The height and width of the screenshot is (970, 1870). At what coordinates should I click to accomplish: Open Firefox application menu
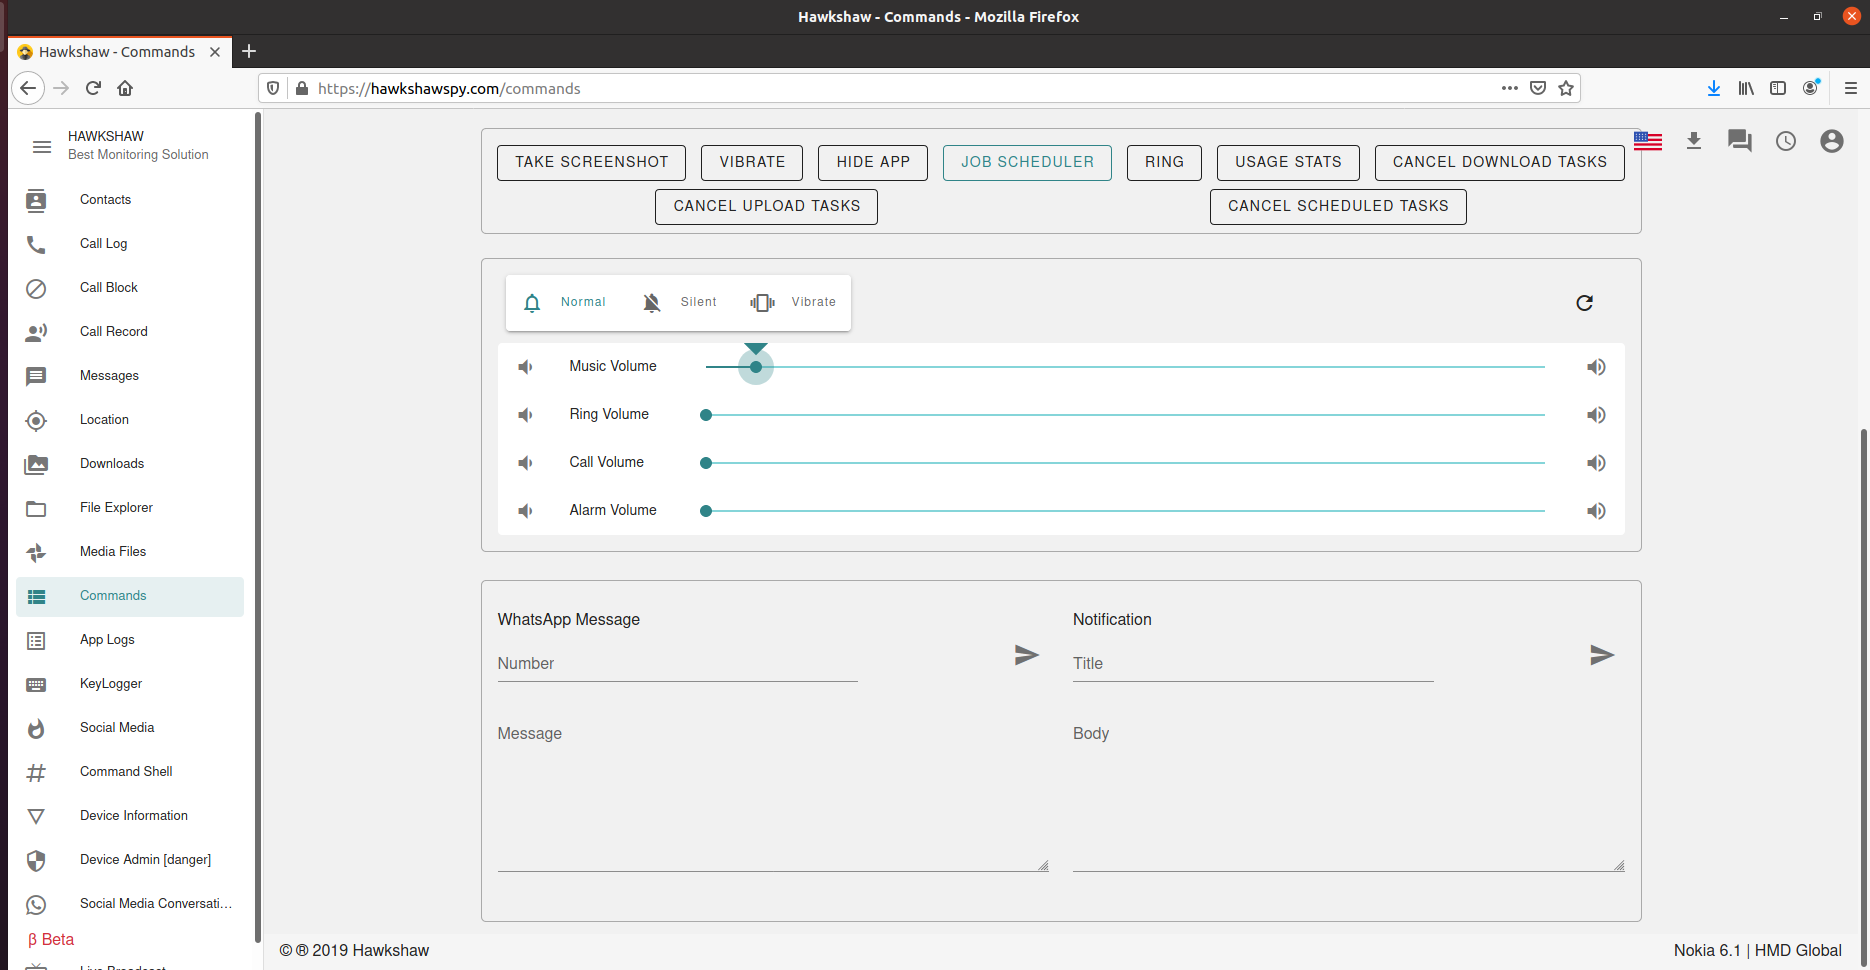1850,88
